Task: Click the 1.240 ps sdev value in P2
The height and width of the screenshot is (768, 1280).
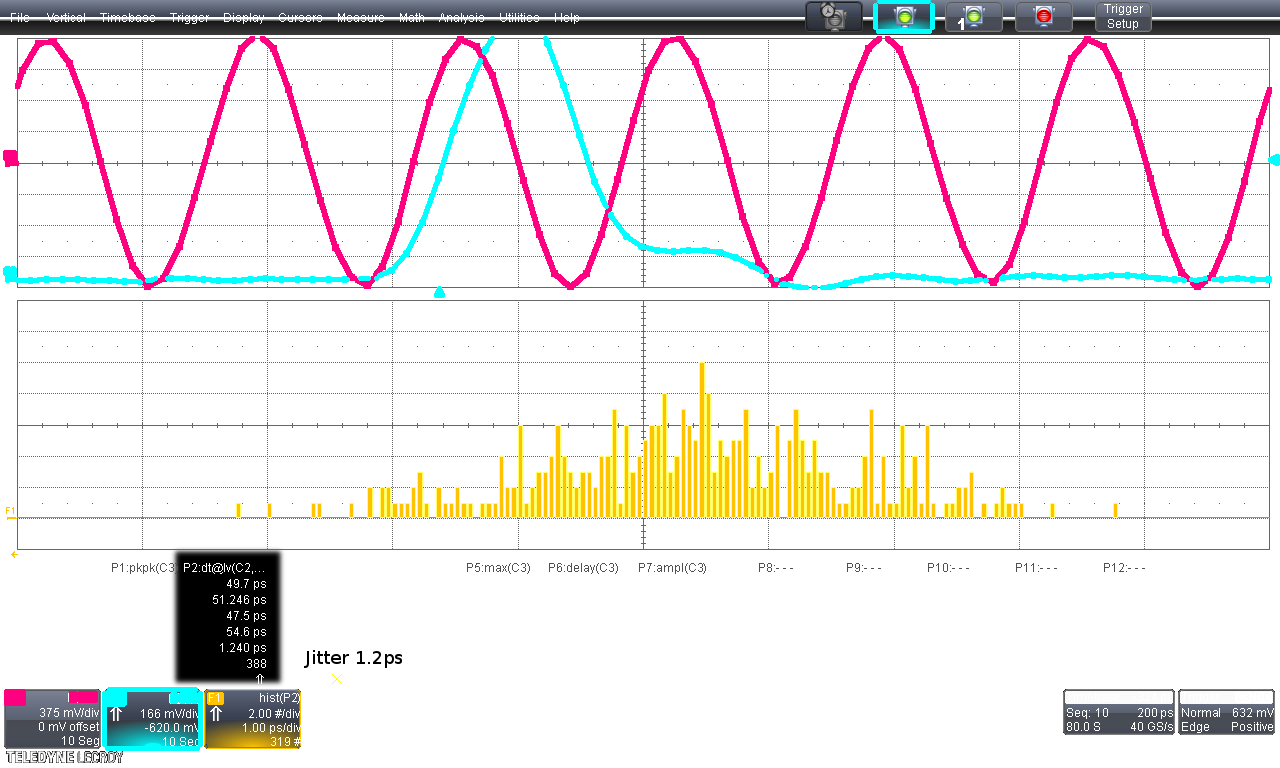Action: click(x=243, y=648)
